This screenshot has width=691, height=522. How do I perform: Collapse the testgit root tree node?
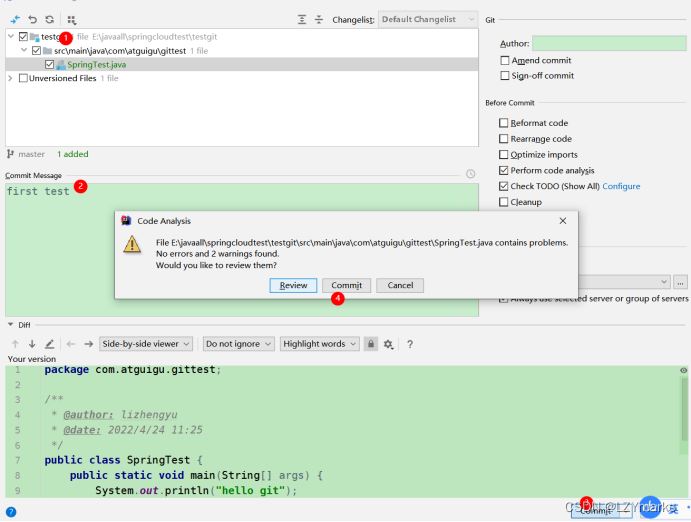click(11, 37)
